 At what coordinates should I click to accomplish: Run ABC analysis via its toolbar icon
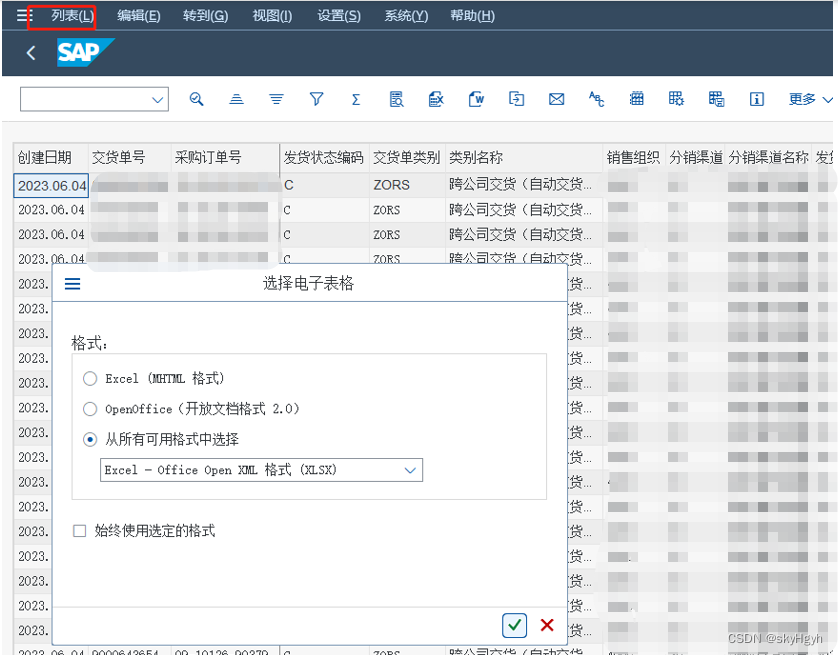596,99
